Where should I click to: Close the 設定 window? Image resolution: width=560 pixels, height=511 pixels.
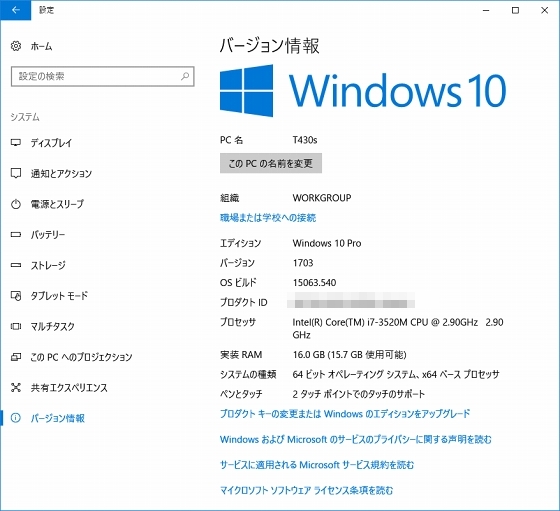coord(545,10)
